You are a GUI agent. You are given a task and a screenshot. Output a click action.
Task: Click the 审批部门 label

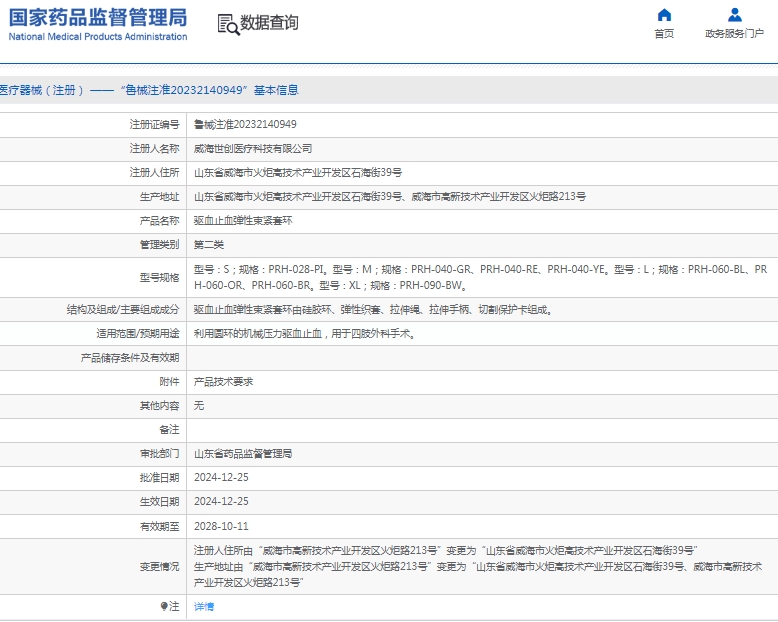pos(159,454)
